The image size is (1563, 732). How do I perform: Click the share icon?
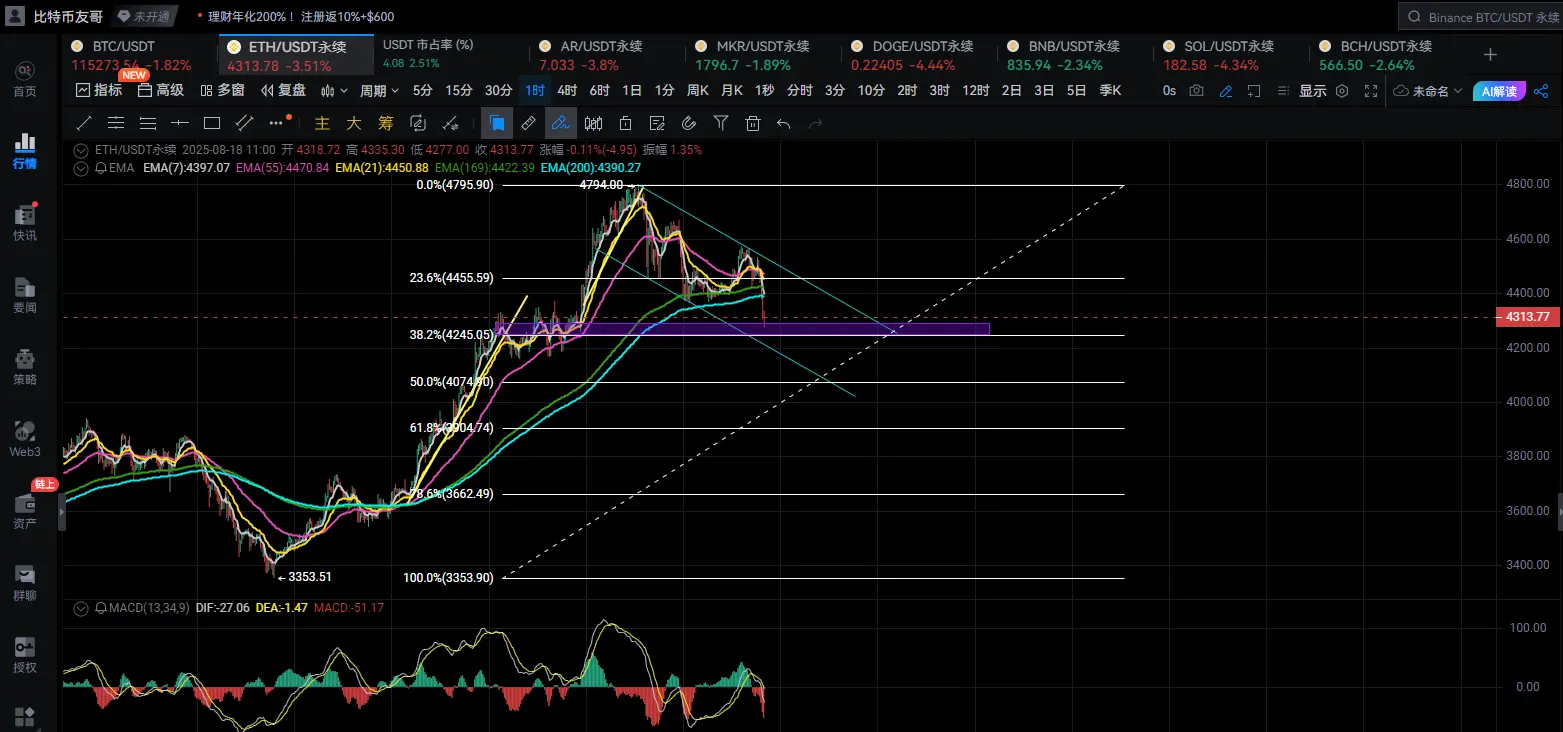point(1540,90)
